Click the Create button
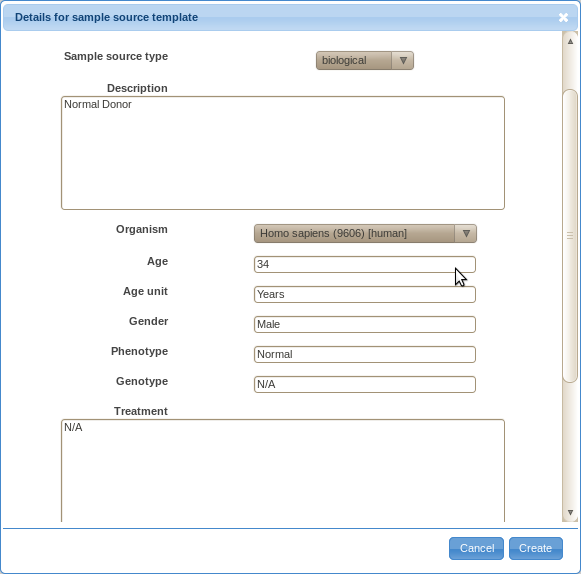 tap(536, 548)
